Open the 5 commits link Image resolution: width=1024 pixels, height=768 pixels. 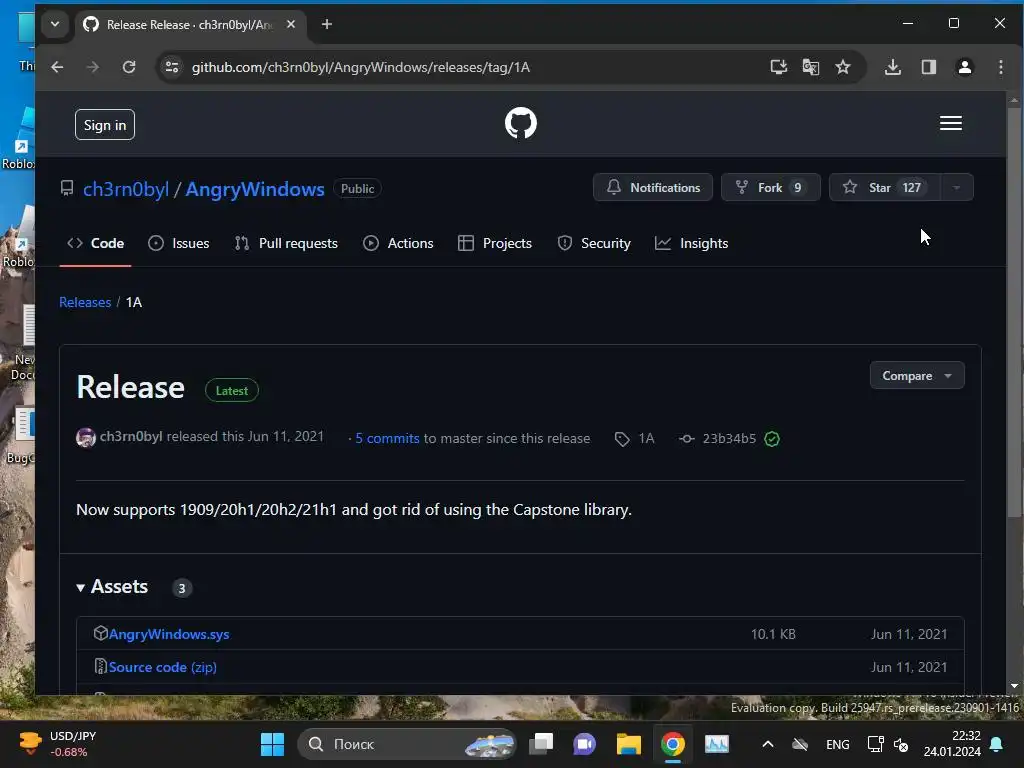387,438
